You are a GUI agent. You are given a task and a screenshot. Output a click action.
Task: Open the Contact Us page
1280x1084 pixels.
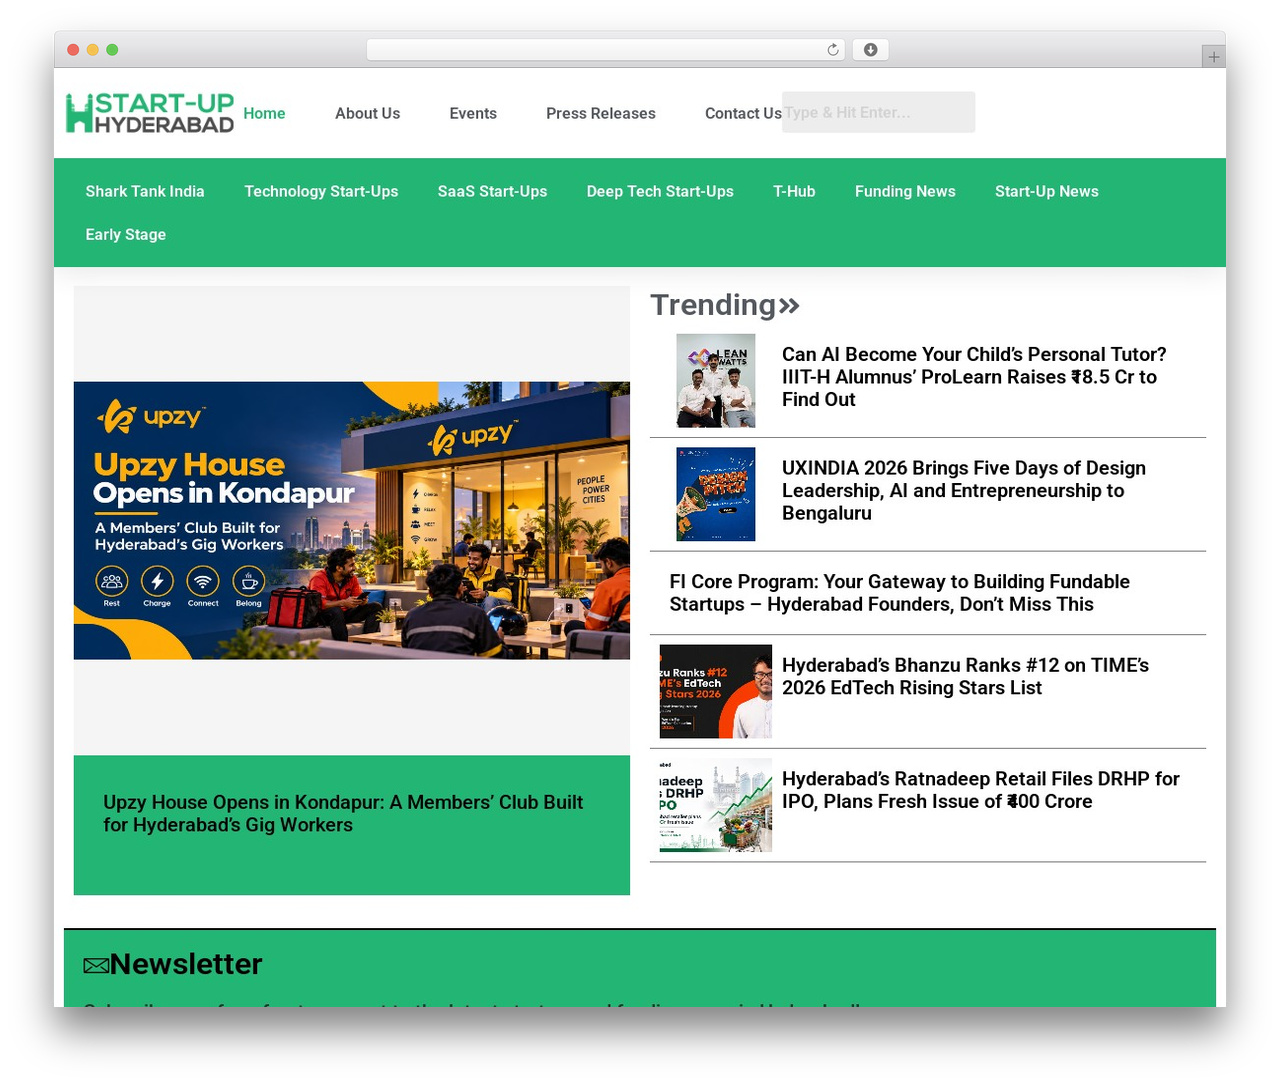click(x=743, y=113)
